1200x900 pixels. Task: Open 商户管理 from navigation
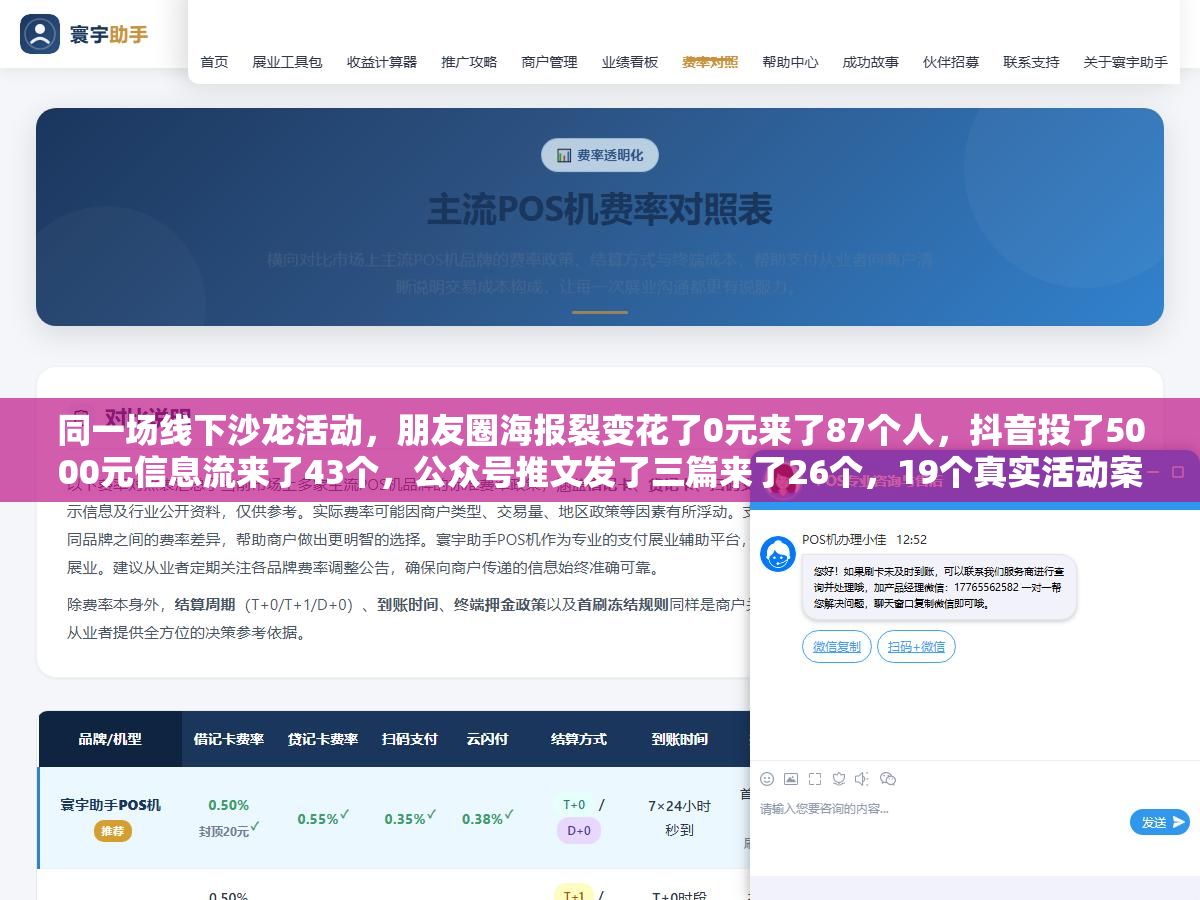click(x=549, y=62)
